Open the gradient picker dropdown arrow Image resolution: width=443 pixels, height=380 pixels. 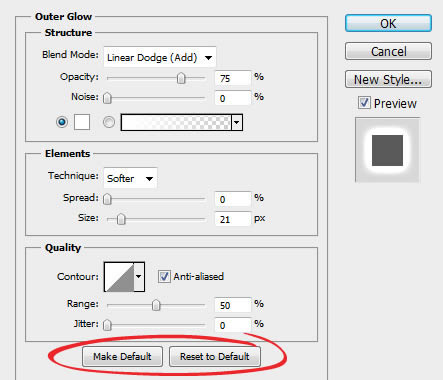pos(237,122)
